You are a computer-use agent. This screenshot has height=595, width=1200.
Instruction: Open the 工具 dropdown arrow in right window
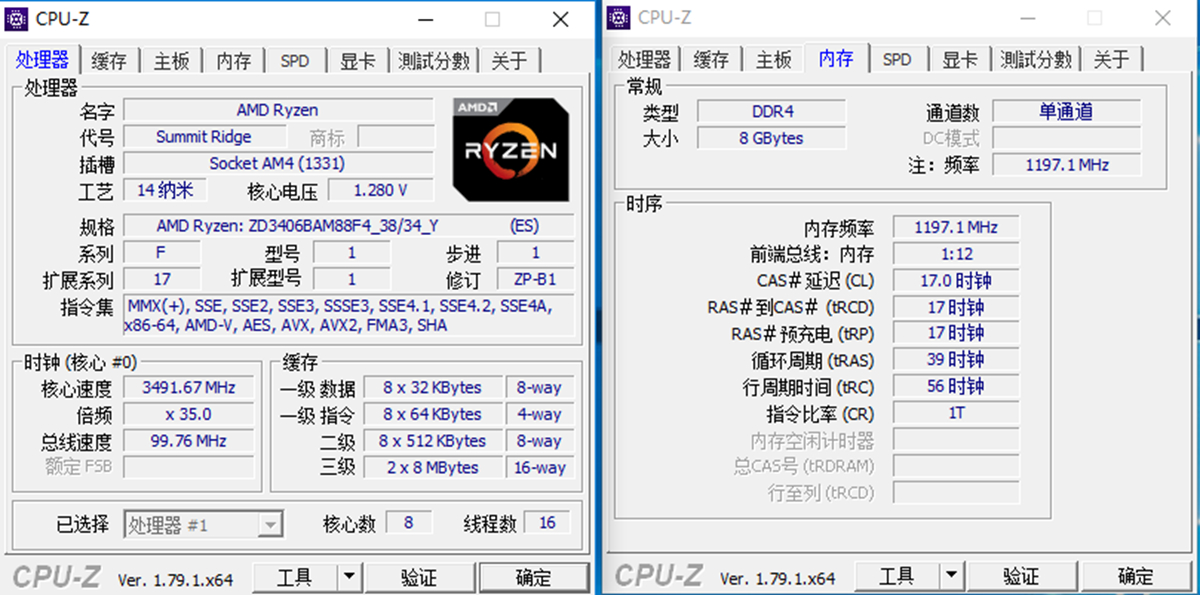(950, 576)
